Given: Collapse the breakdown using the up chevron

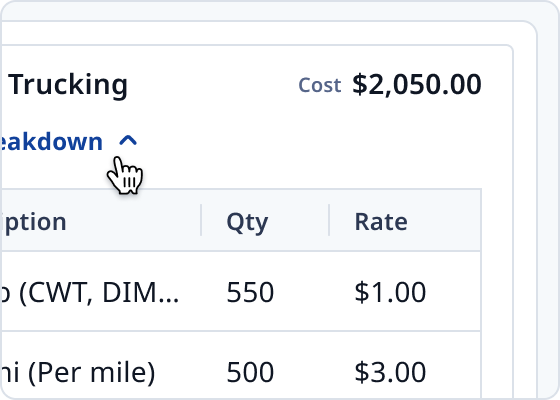Looking at the screenshot, I should click(x=128, y=141).
